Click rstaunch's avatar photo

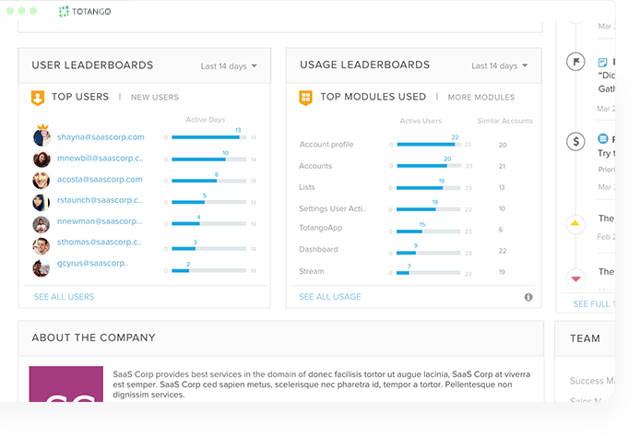pyautogui.click(x=41, y=202)
